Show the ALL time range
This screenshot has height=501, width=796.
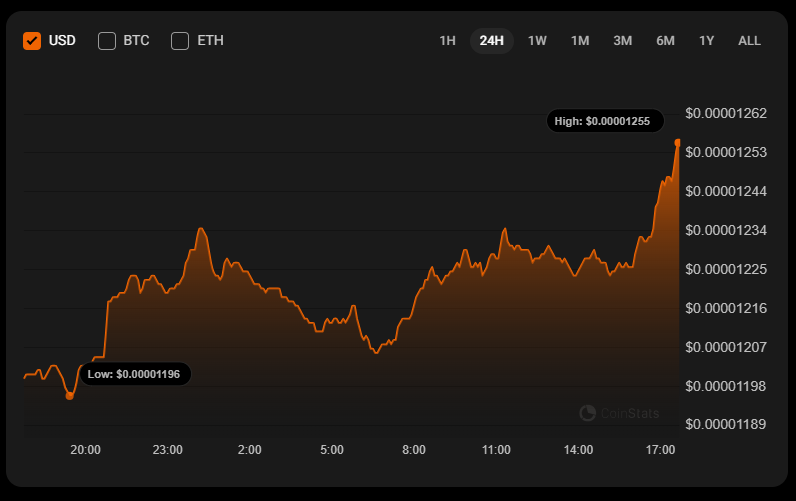[749, 41]
